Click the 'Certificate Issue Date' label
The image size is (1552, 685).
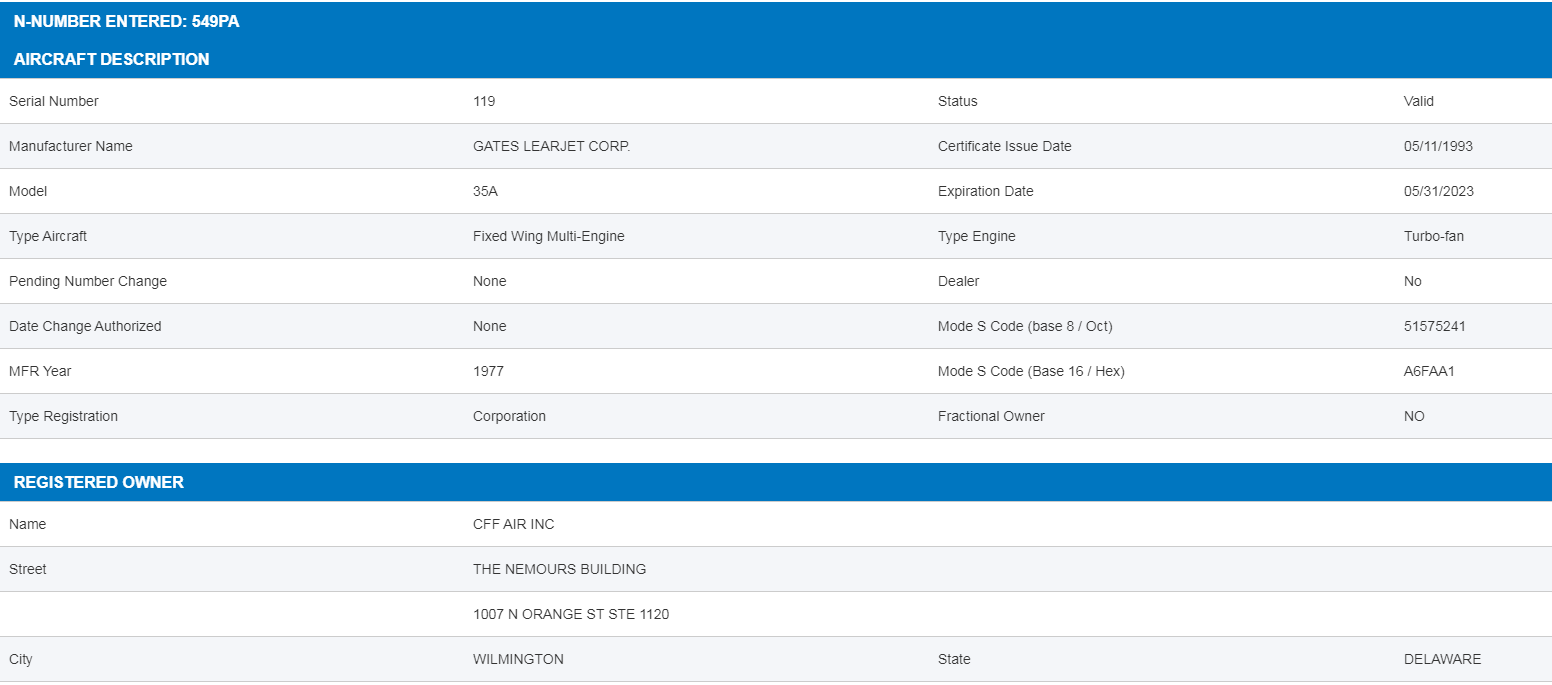[1005, 146]
